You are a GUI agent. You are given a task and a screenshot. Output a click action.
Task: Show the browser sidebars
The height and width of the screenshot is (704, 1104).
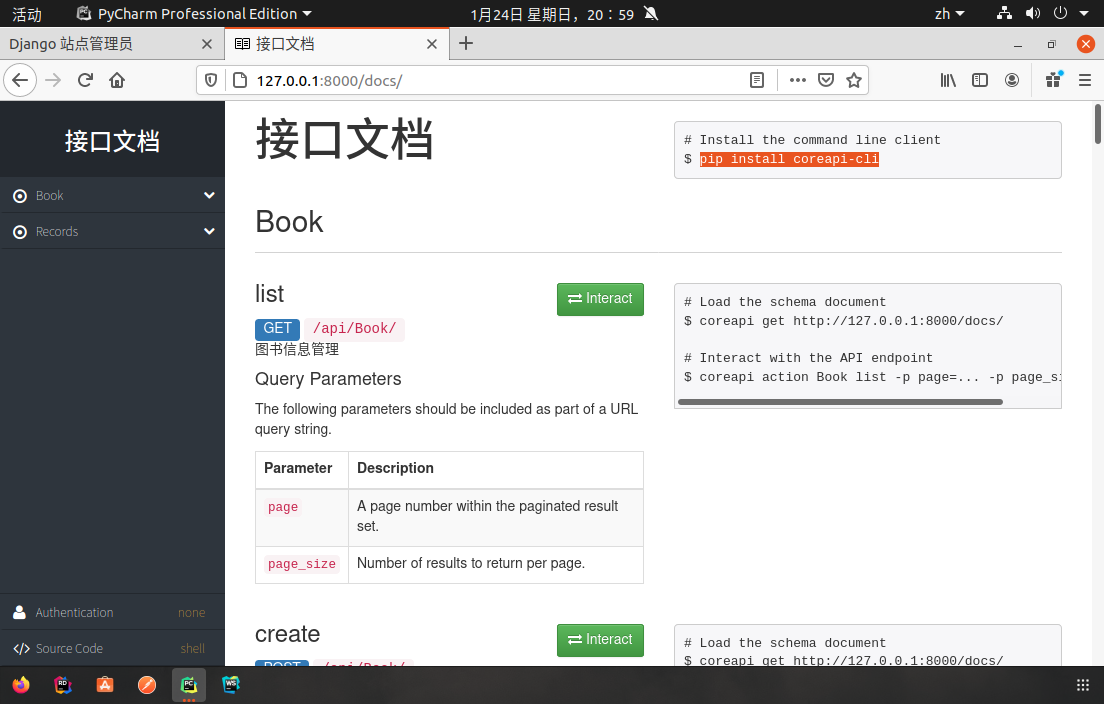pos(980,80)
